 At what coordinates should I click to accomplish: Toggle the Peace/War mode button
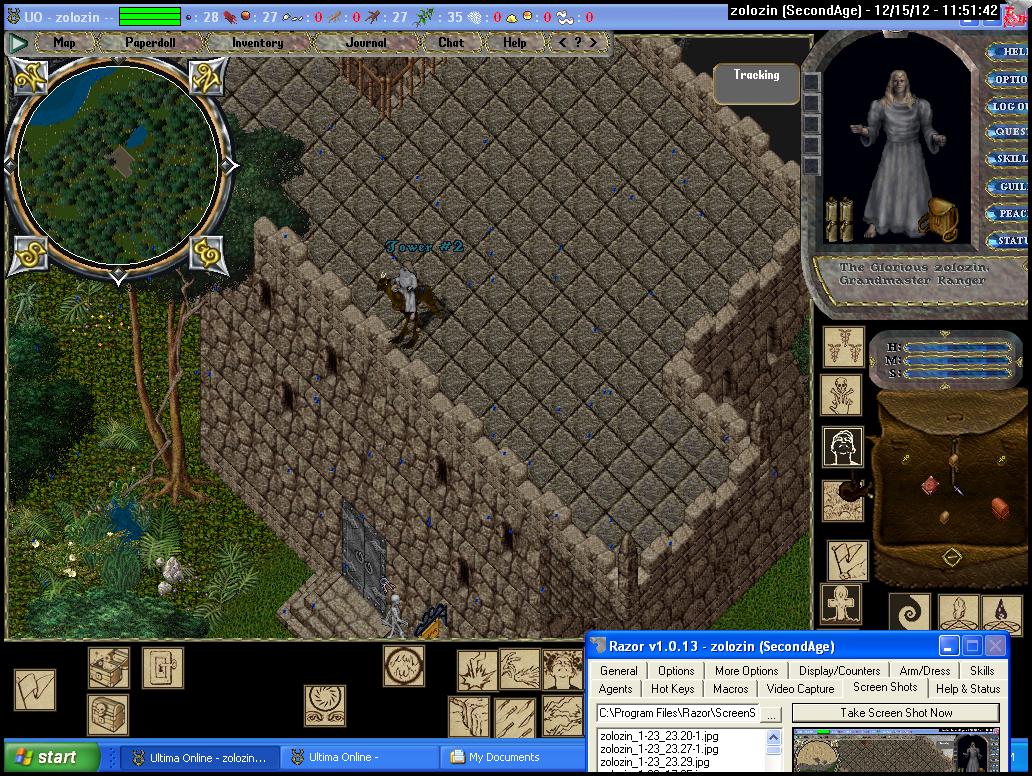[1008, 214]
